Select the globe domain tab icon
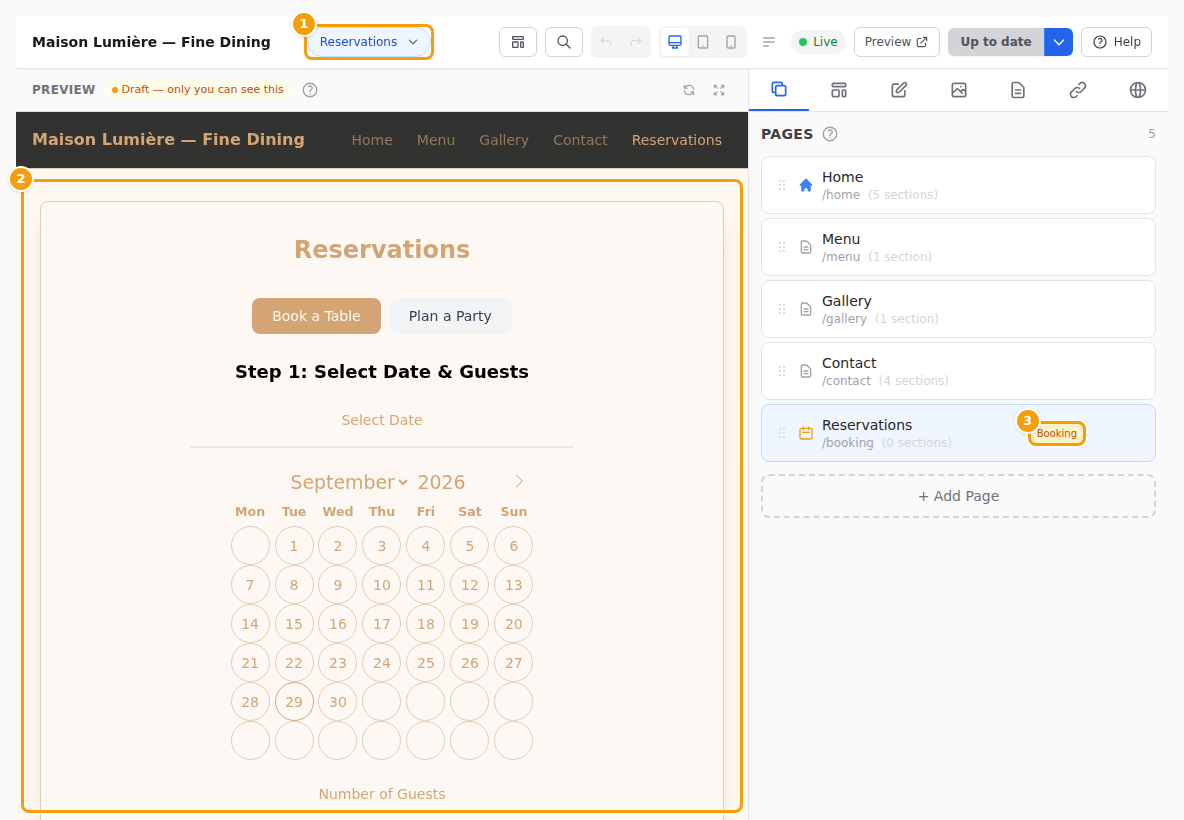Image resolution: width=1184 pixels, height=820 pixels. [1137, 91]
